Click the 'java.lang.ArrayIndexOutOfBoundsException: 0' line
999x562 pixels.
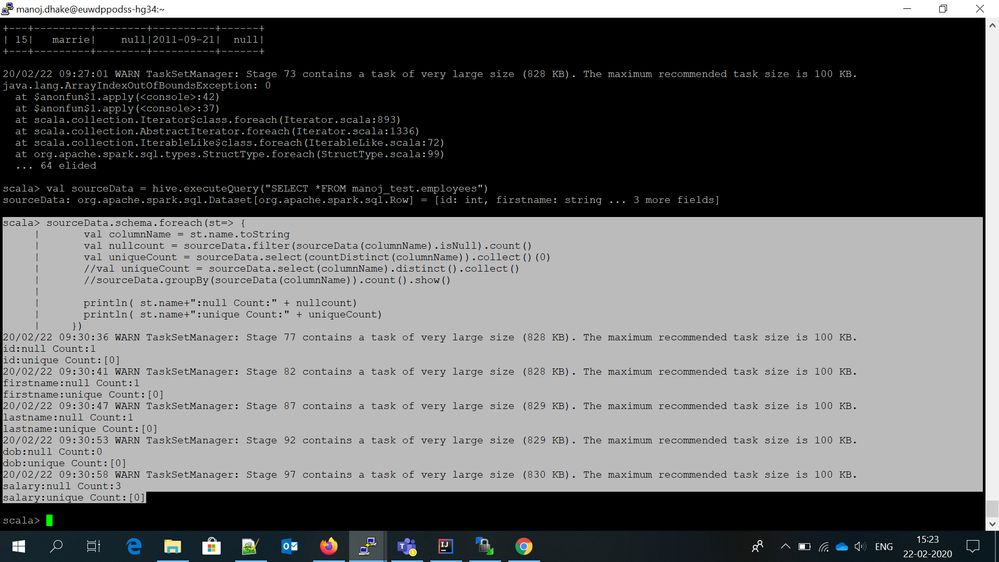click(137, 85)
